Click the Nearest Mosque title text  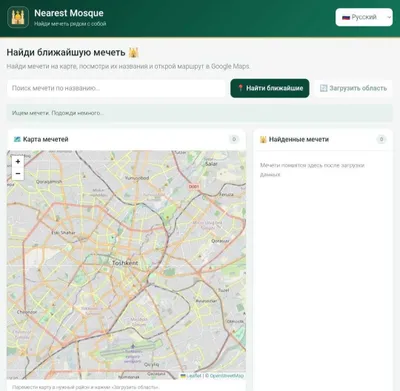point(69,13)
